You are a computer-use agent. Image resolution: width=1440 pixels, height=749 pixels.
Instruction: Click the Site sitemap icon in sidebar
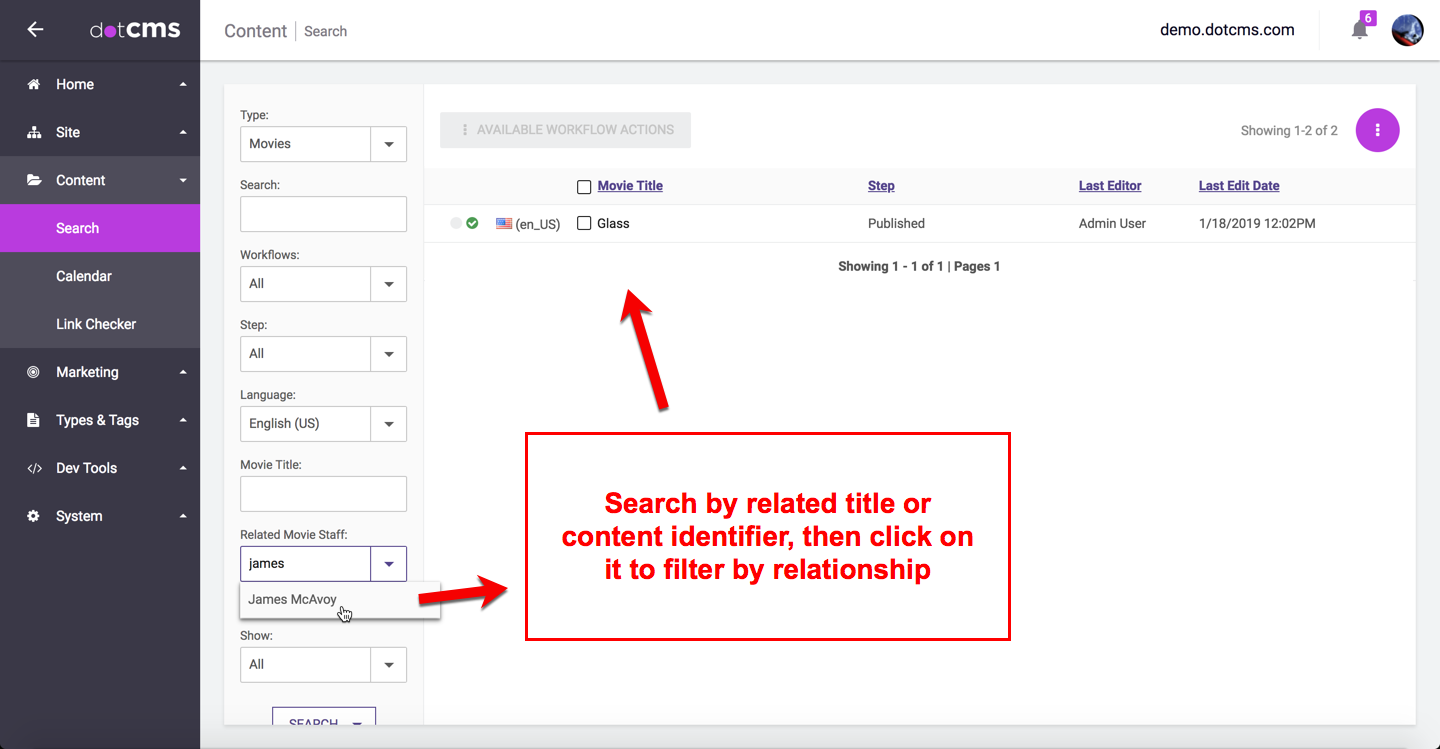[x=34, y=133]
